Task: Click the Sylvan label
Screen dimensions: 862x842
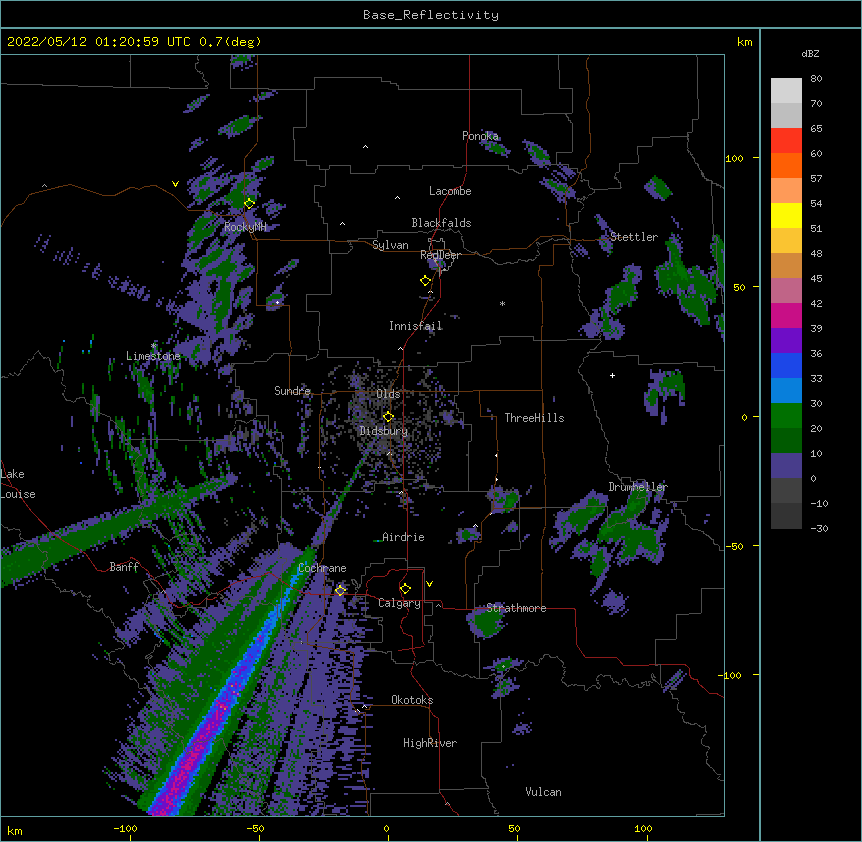Action: point(390,245)
